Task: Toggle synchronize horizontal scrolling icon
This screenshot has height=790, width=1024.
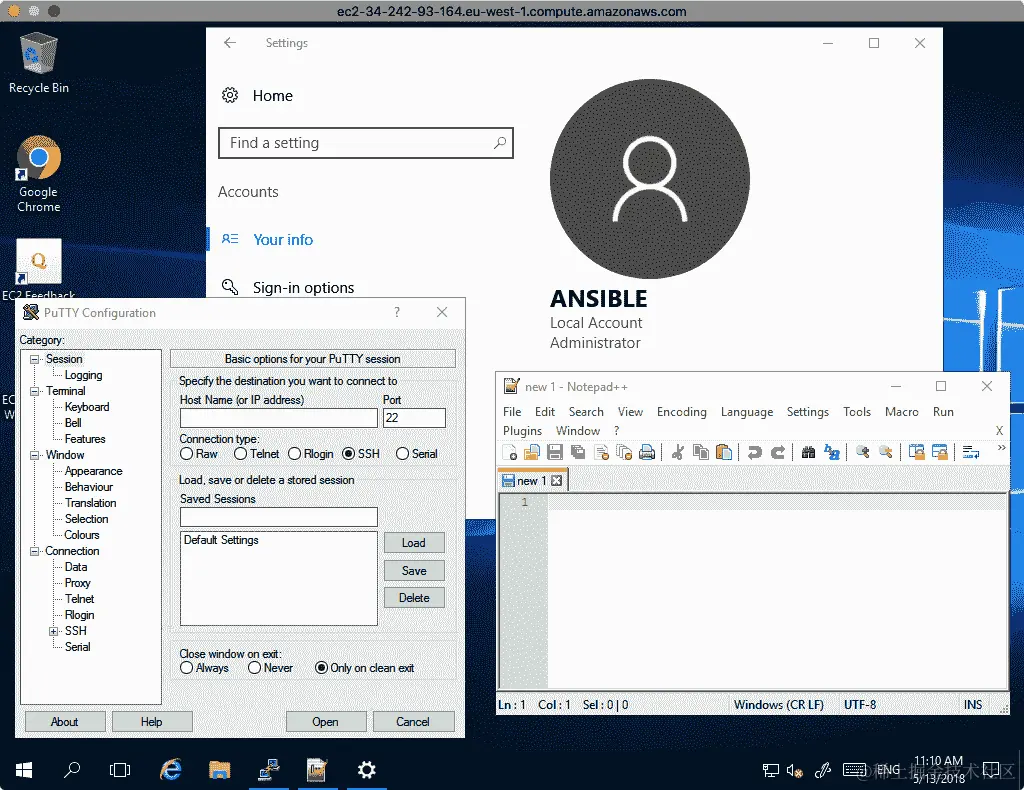Action: 940,452
